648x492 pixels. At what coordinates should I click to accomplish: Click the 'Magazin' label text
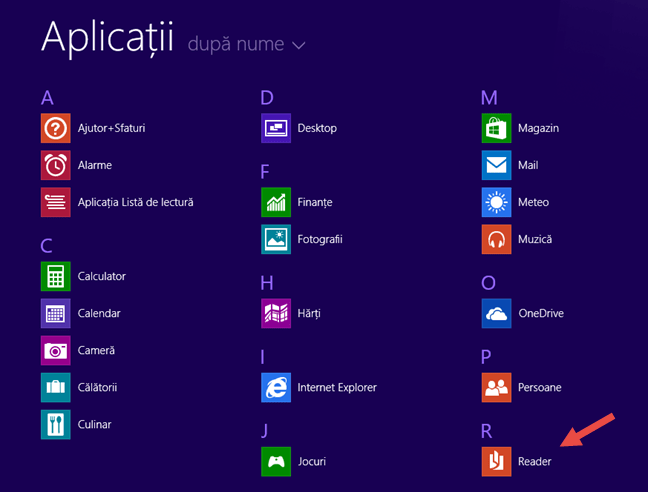point(538,128)
